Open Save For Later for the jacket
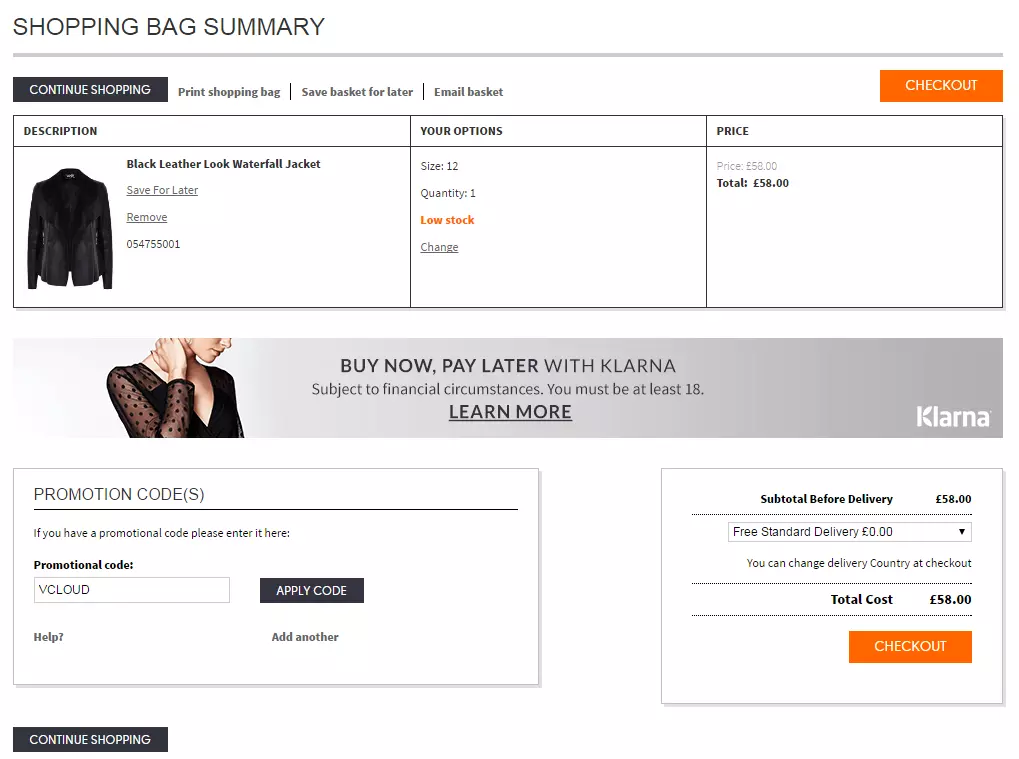Screen dimensions: 1019x759 pos(161,190)
